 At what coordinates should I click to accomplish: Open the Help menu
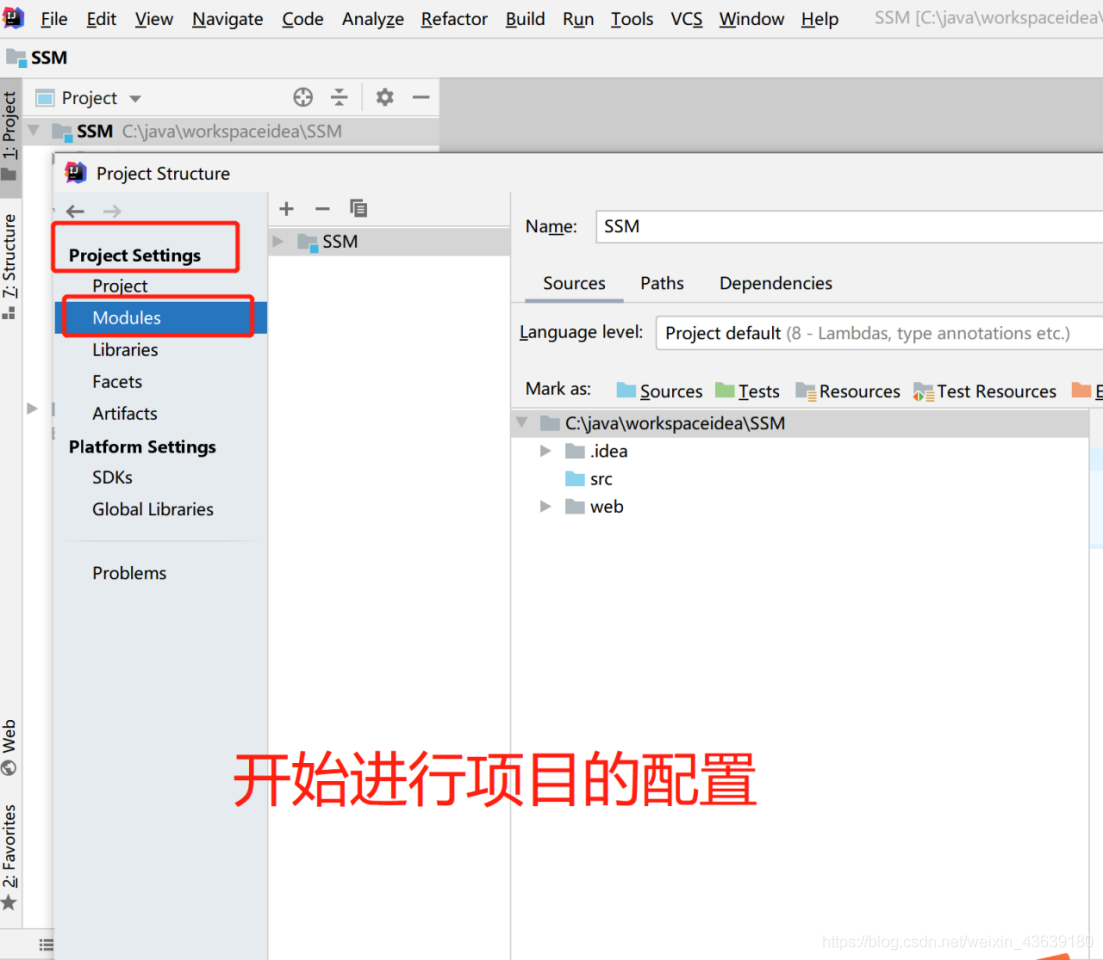[x=820, y=18]
